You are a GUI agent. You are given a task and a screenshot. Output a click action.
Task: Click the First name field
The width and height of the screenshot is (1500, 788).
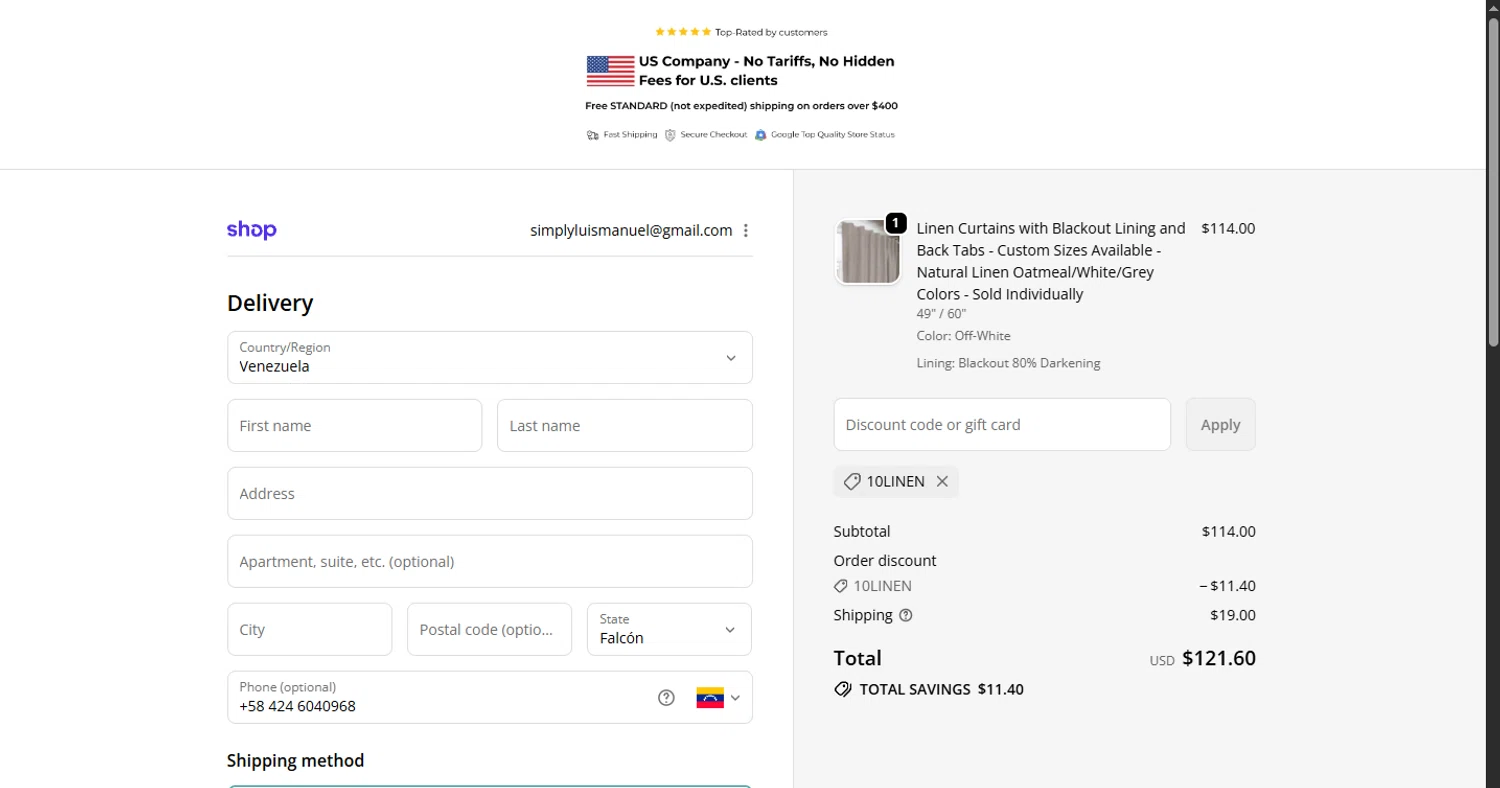click(355, 425)
